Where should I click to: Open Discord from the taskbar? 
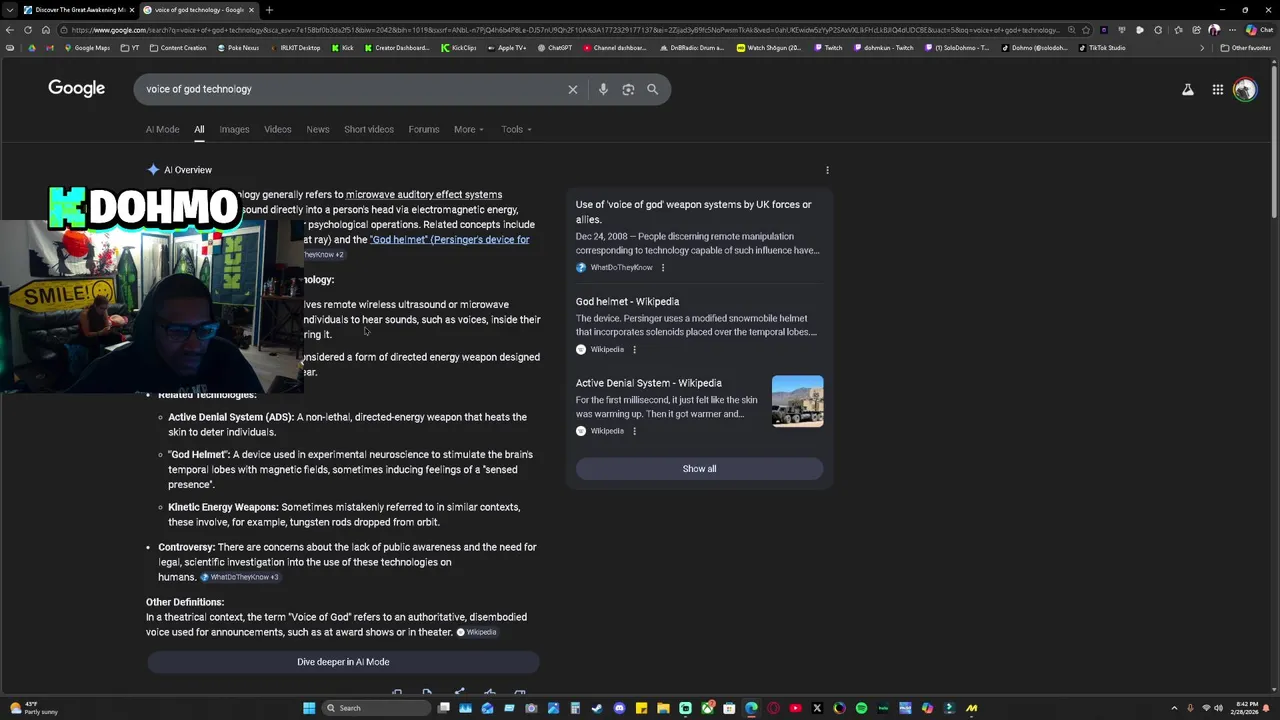tap(619, 708)
